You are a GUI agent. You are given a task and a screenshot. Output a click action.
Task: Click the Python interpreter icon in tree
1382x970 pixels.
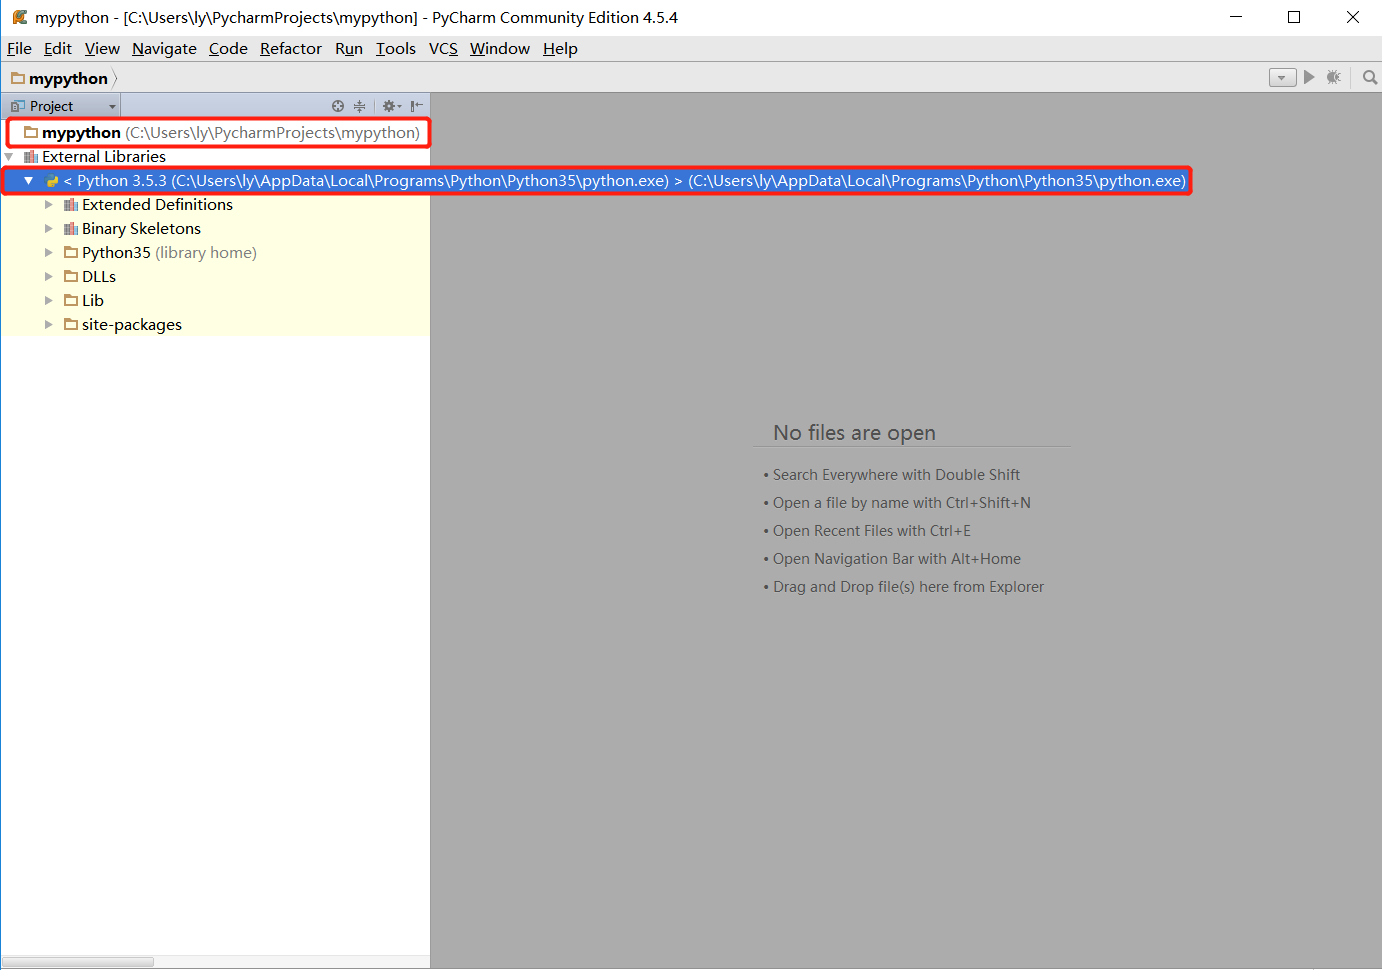[52, 181]
